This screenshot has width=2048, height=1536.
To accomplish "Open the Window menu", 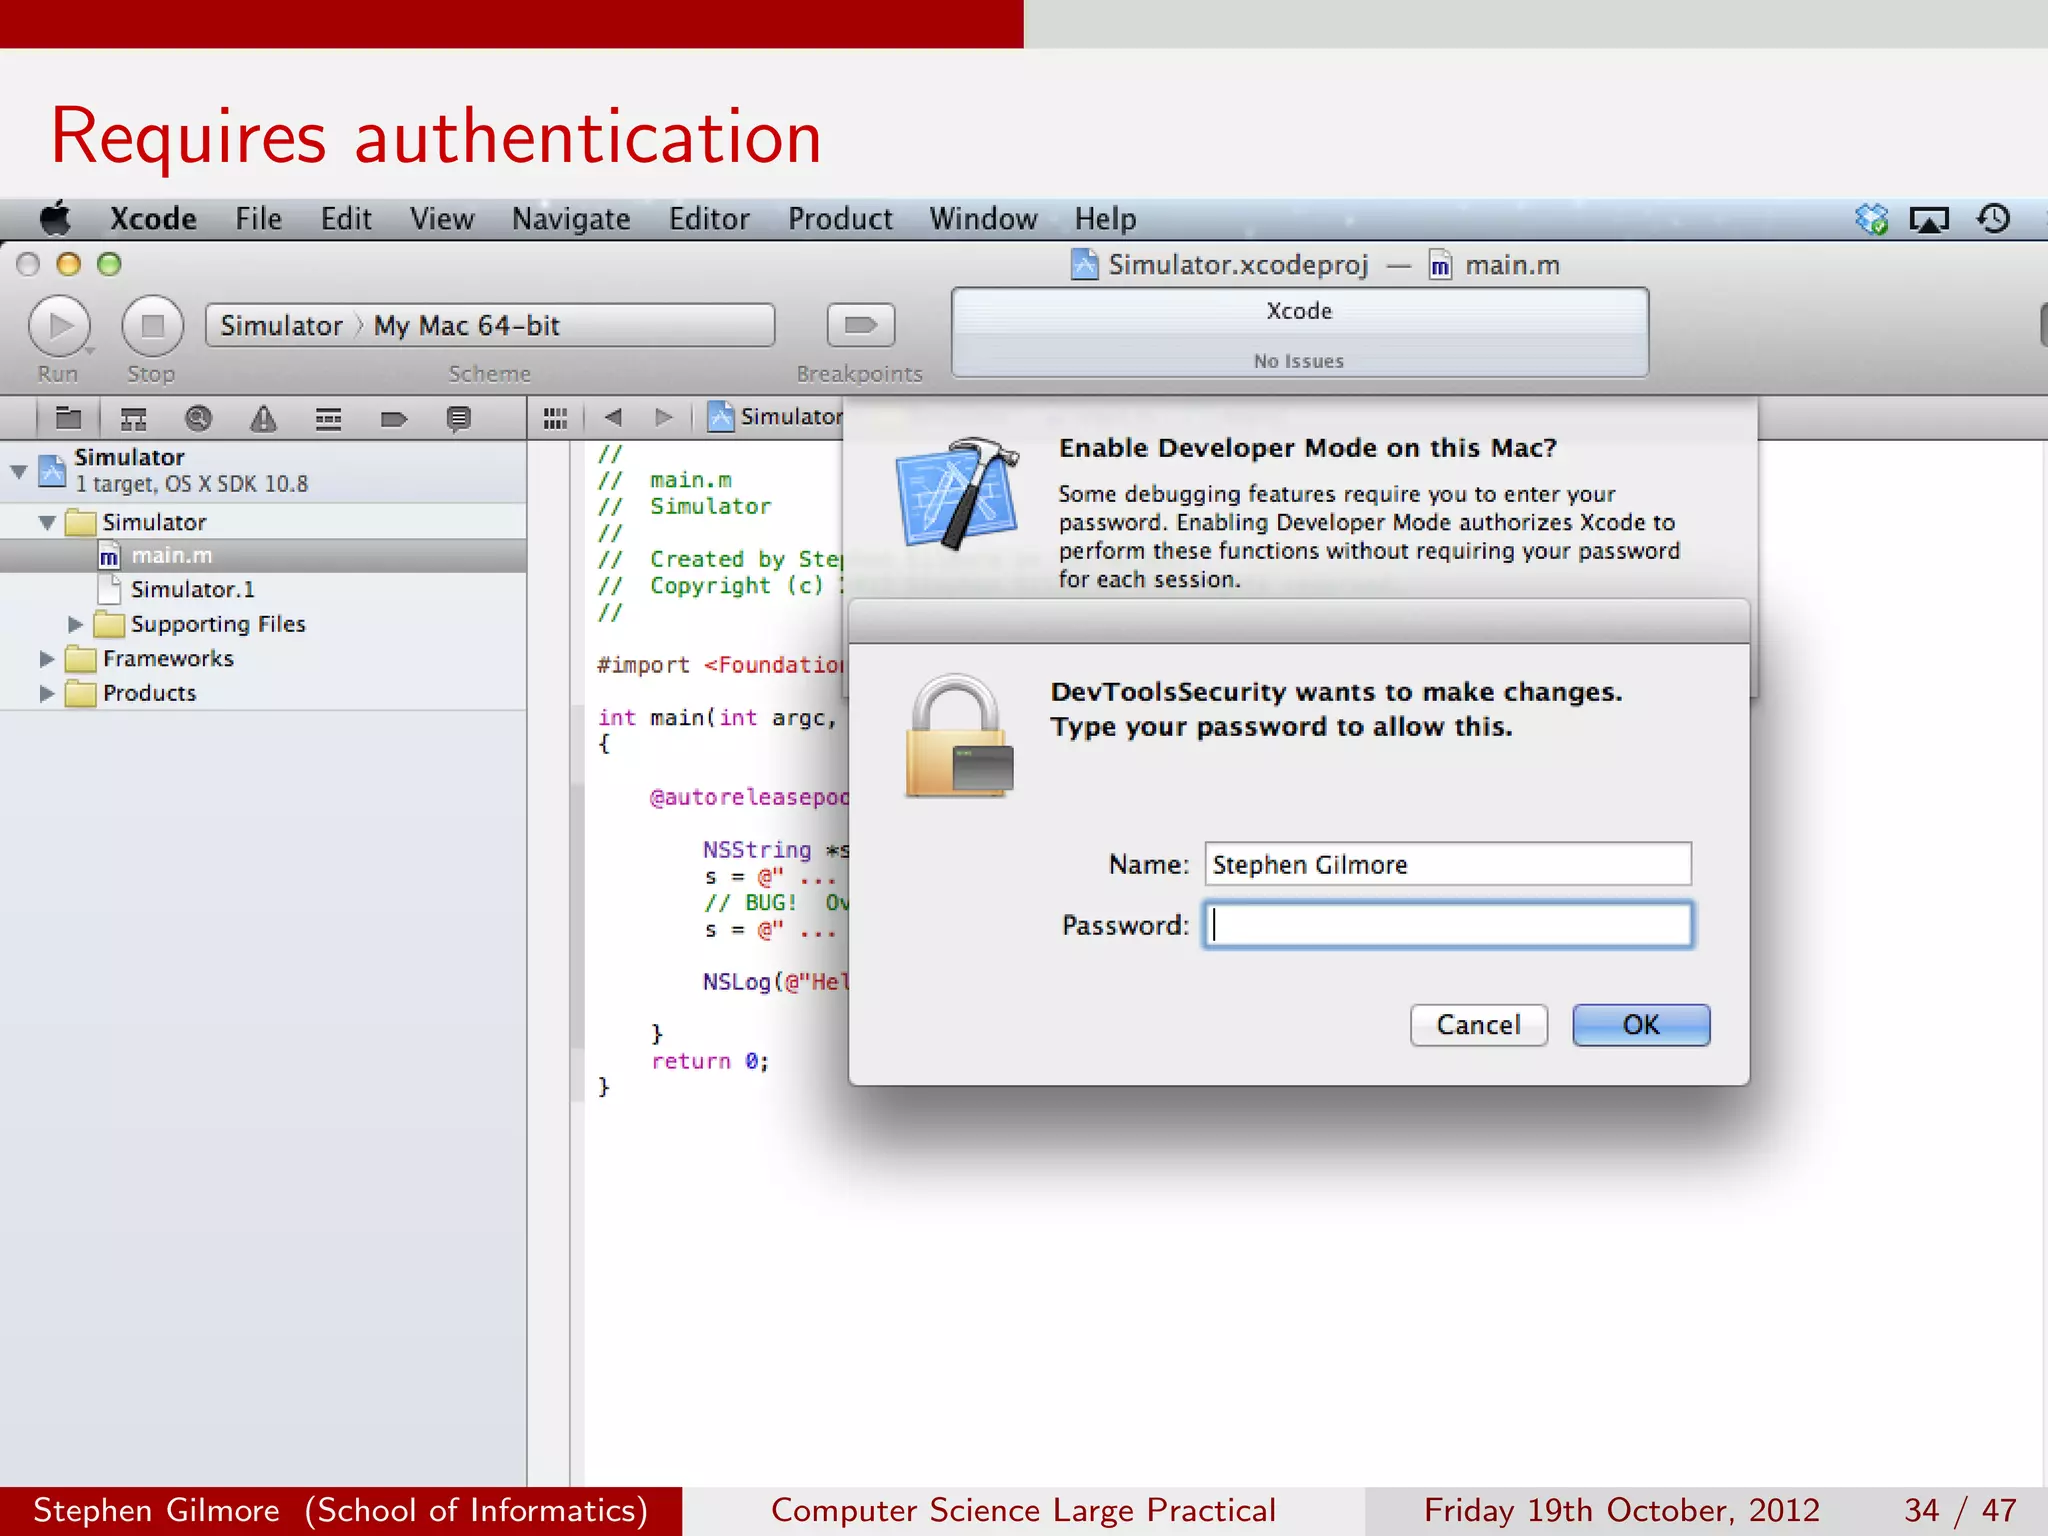I will (x=983, y=218).
